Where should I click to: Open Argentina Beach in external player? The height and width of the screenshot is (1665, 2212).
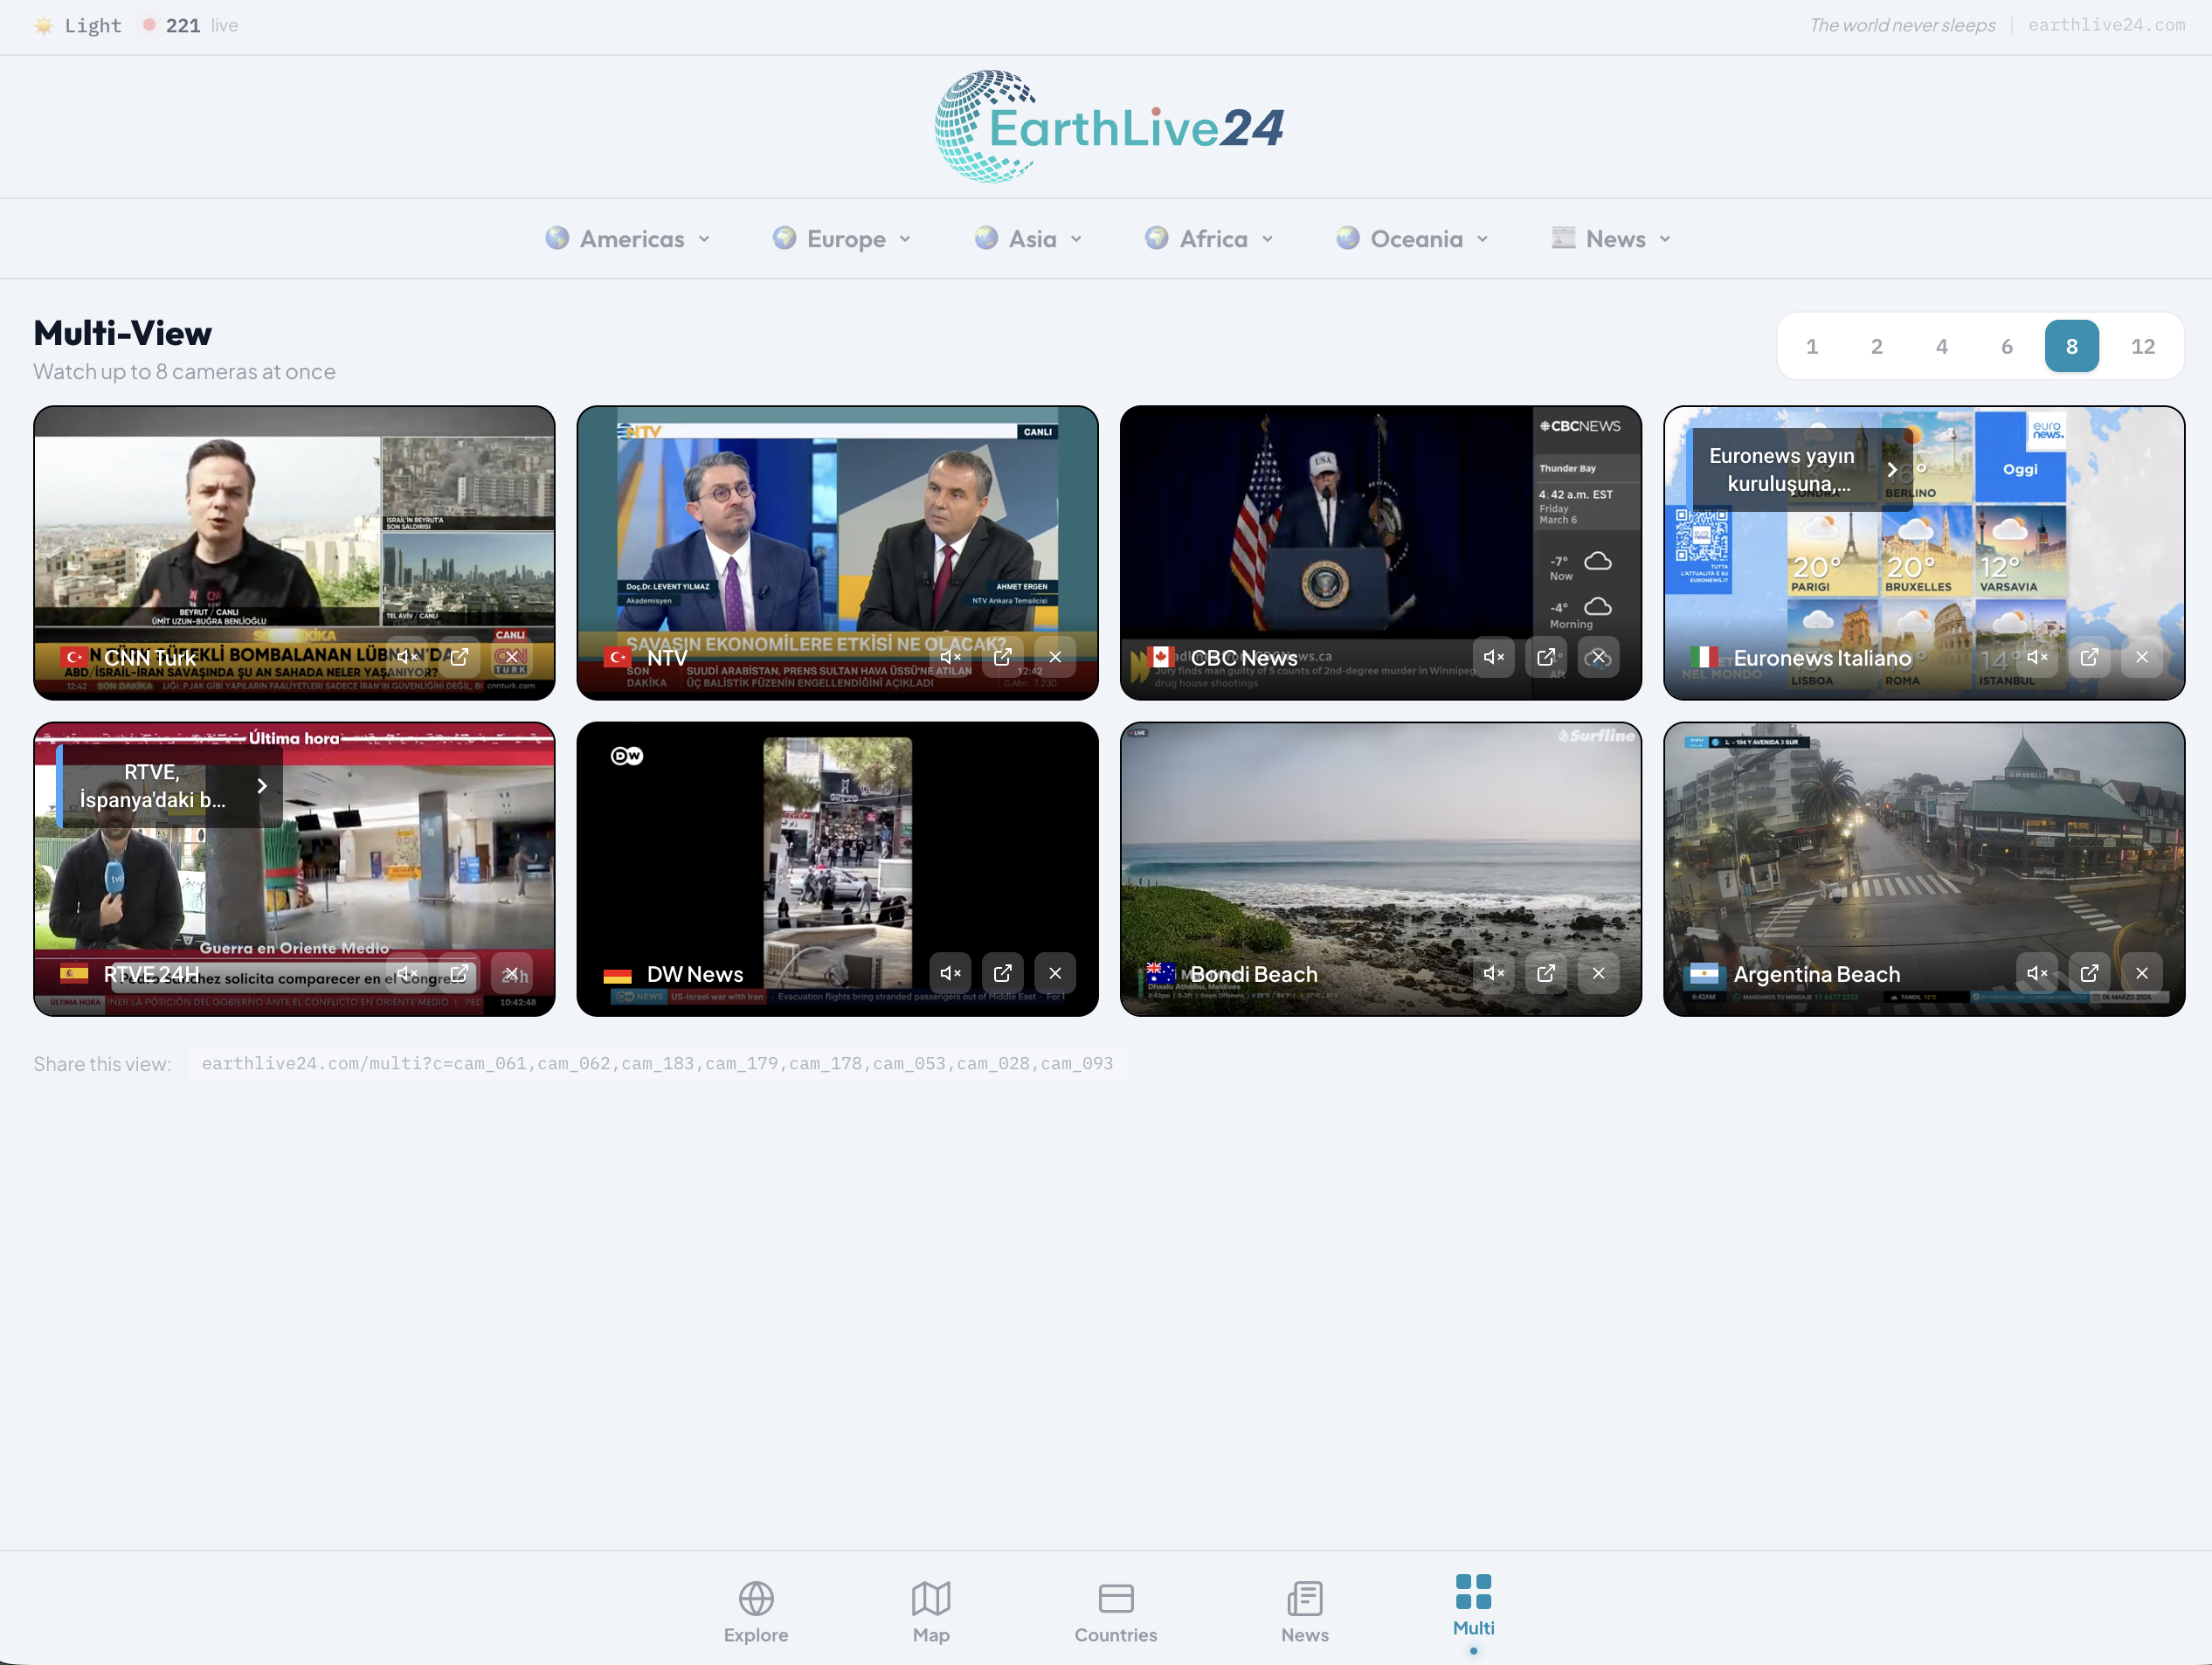click(2089, 972)
